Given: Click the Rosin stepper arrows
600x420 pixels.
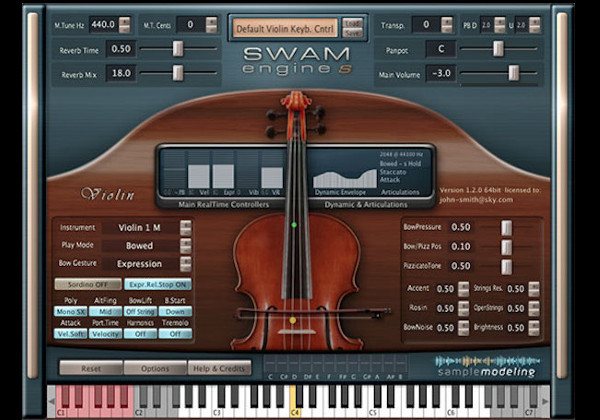Looking at the screenshot, I should click(463, 308).
